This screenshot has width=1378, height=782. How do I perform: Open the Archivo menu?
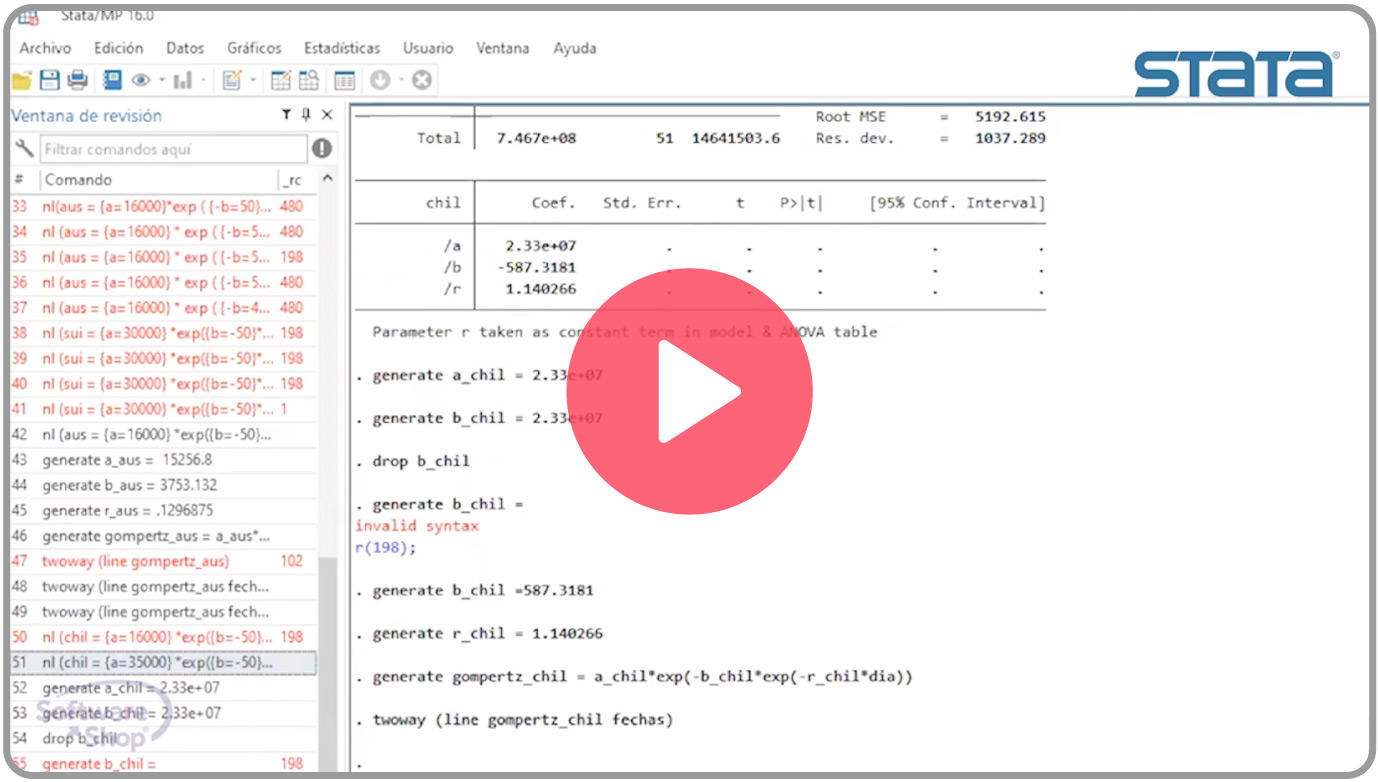pyautogui.click(x=45, y=48)
